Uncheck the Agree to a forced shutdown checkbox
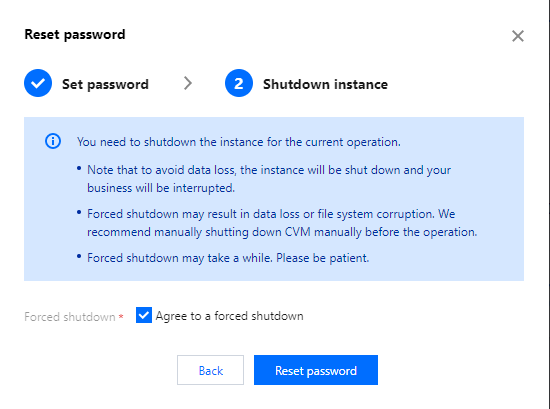550x409 pixels. (144, 315)
